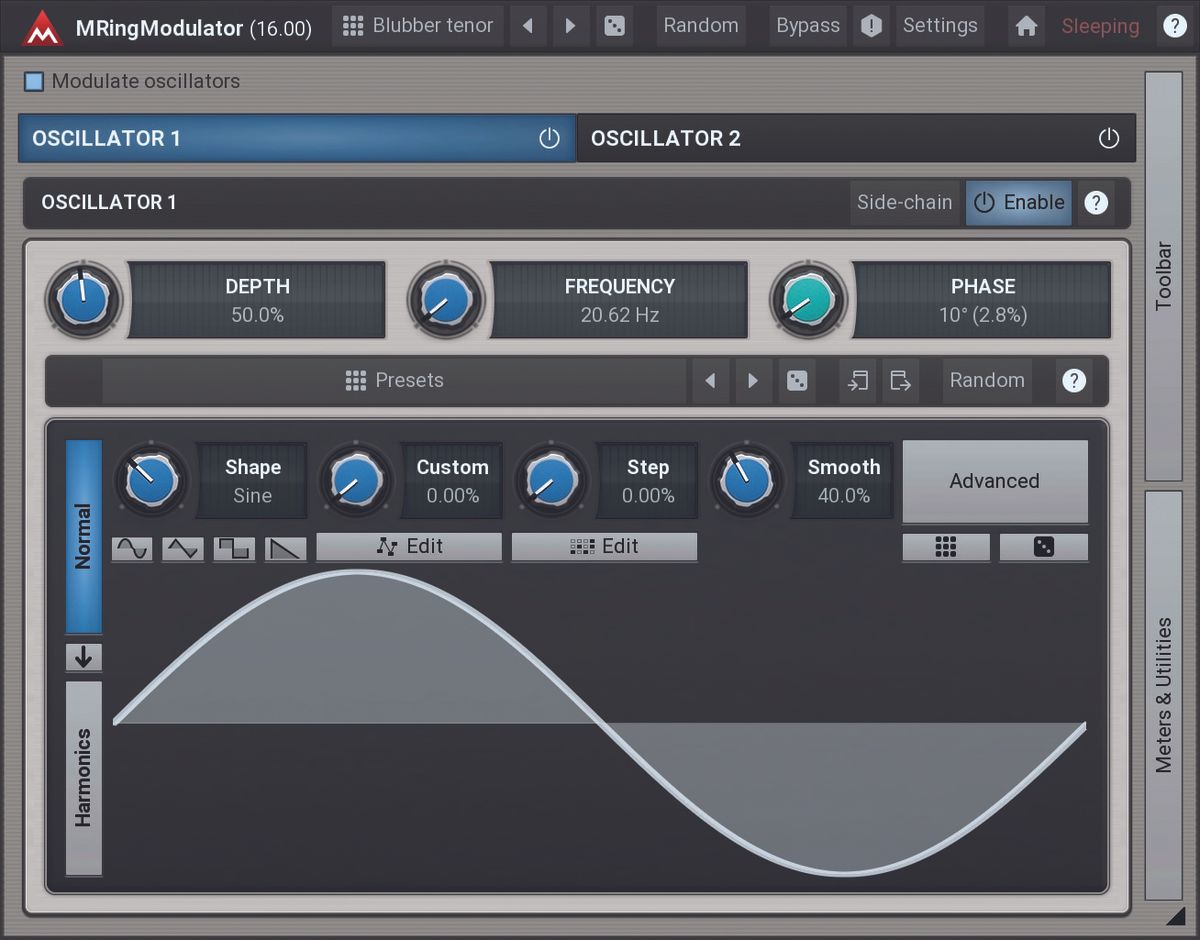Adjust the Frequency knob
1200x940 pixels.
447,300
